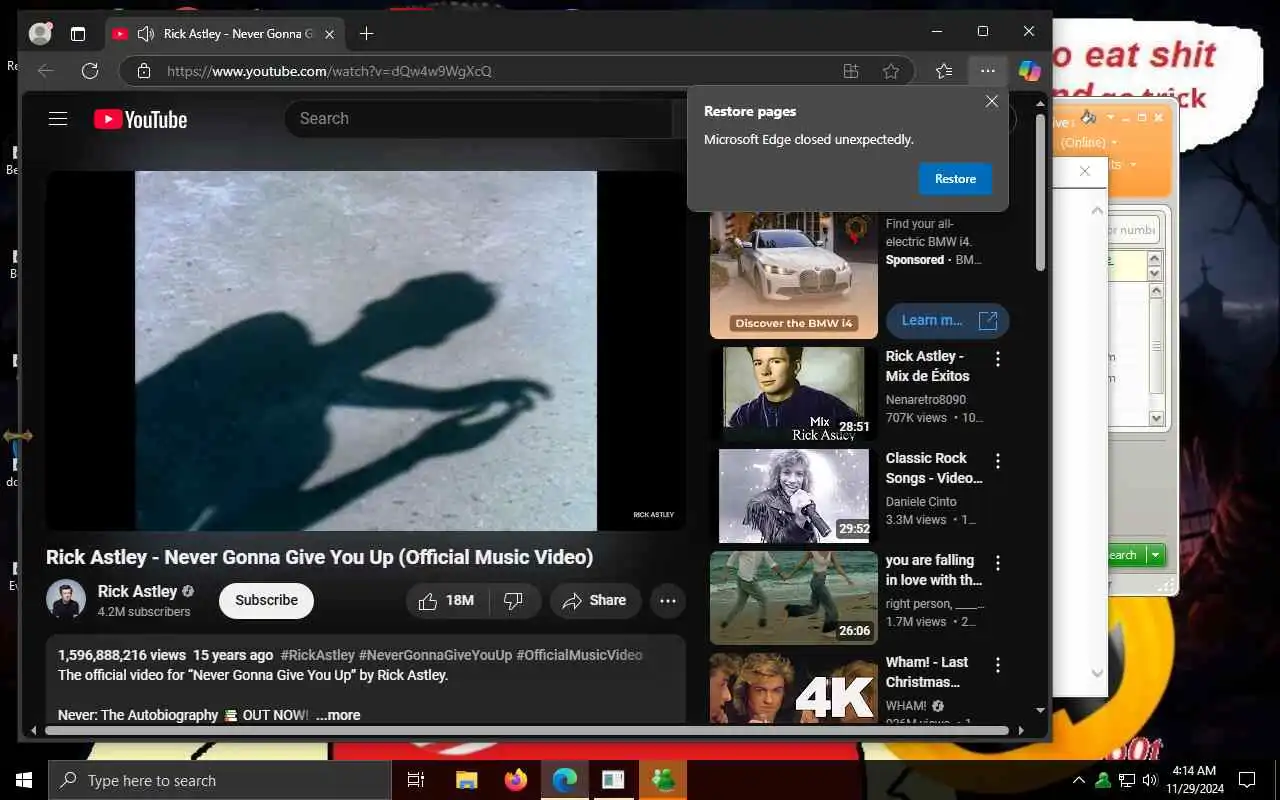Click the 1,596,888,216 views text
The width and height of the screenshot is (1280, 800).
coord(122,655)
